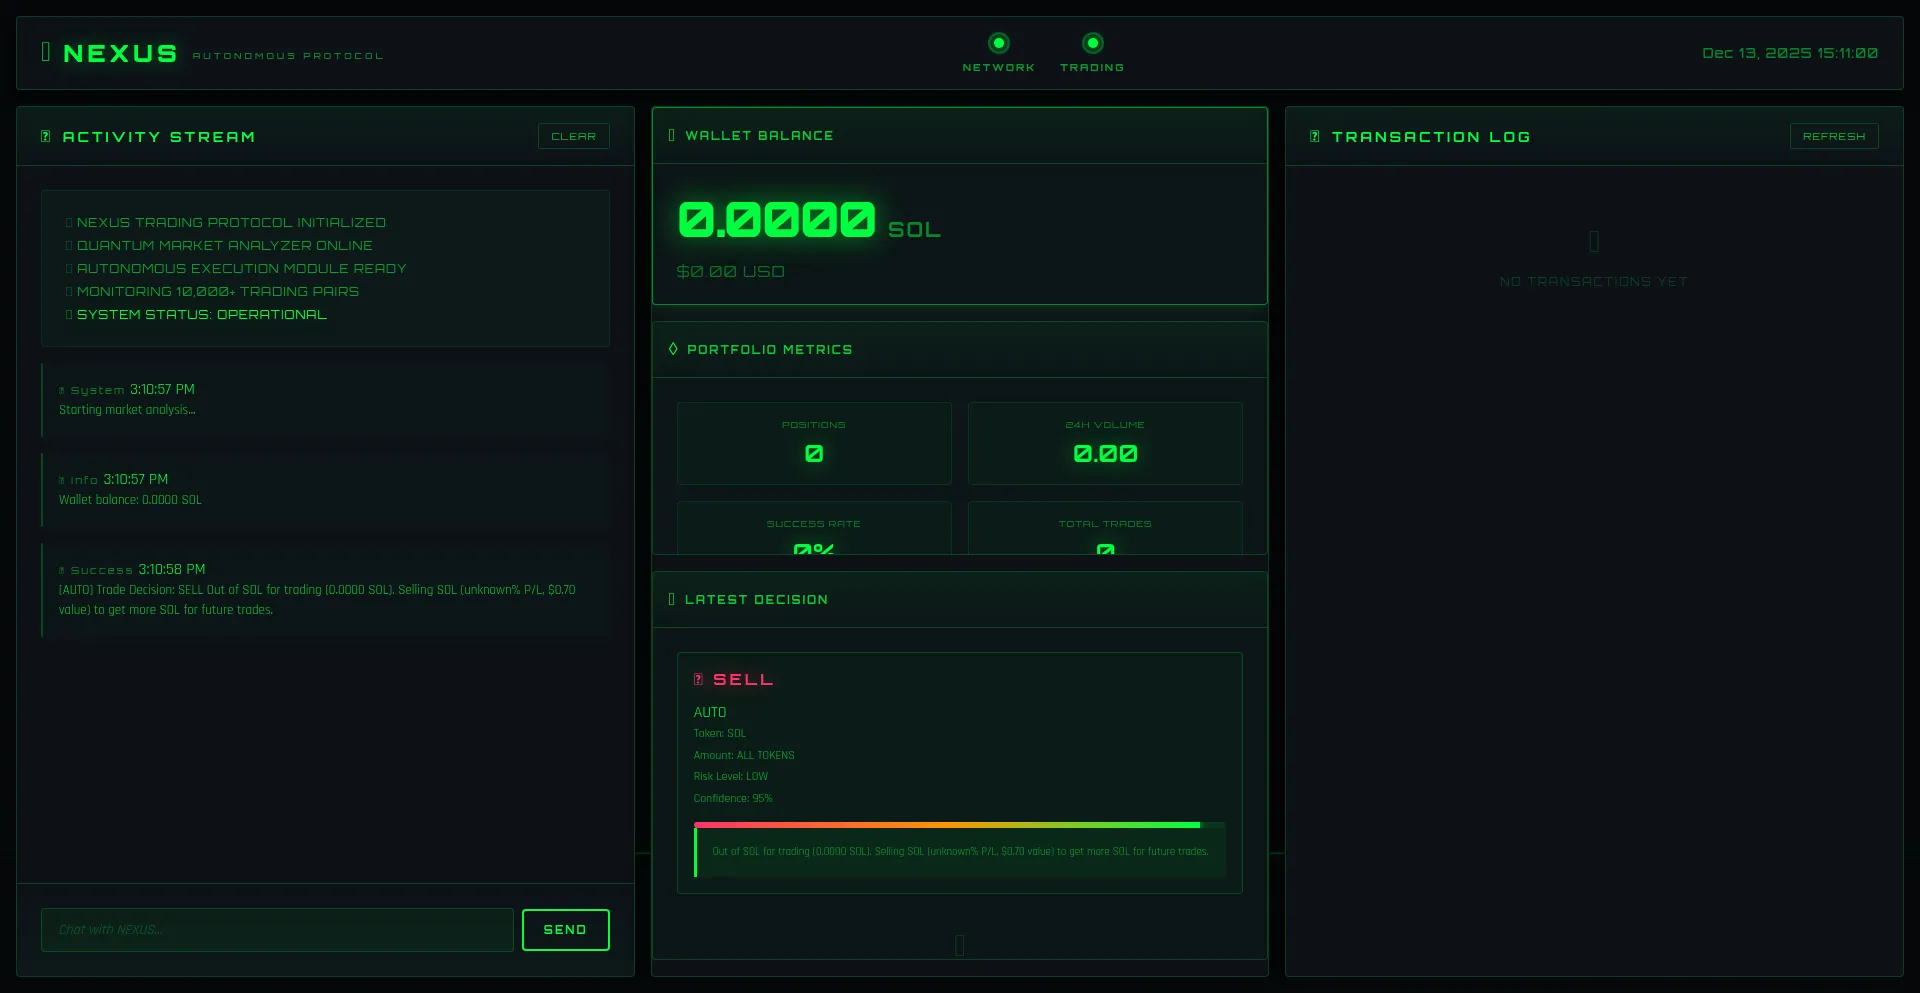Click the red SELL decision icon
This screenshot has width=1920, height=993.
tap(699, 680)
